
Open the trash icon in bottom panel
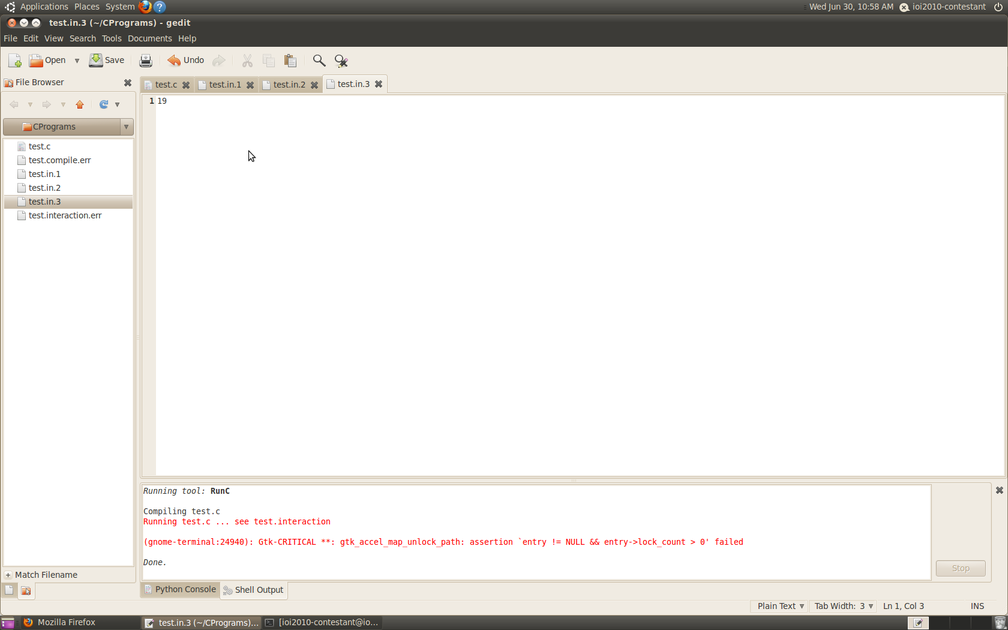point(999,622)
